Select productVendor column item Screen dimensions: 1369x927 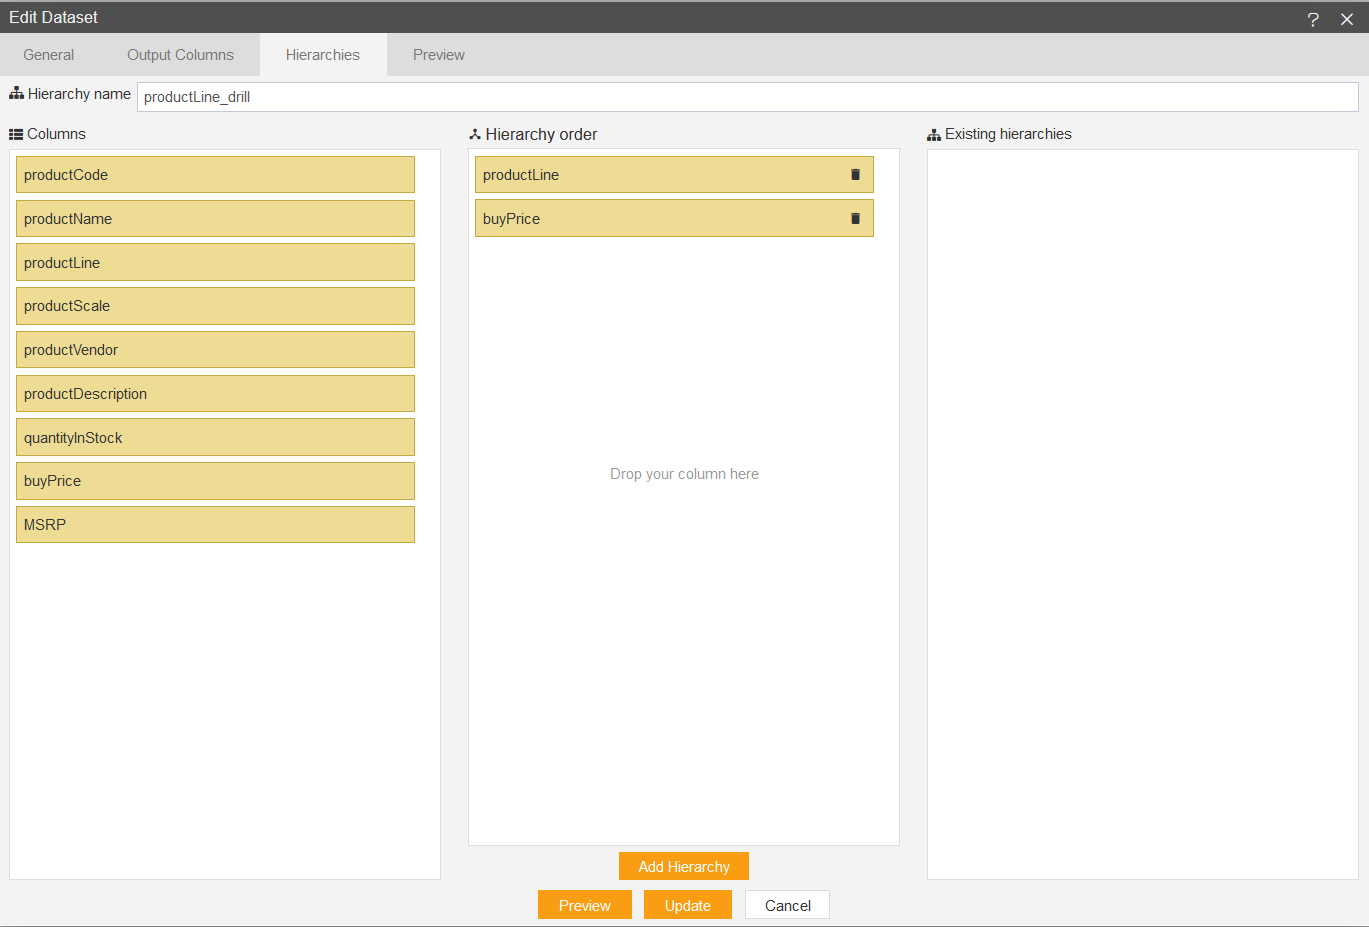pyautogui.click(x=215, y=350)
